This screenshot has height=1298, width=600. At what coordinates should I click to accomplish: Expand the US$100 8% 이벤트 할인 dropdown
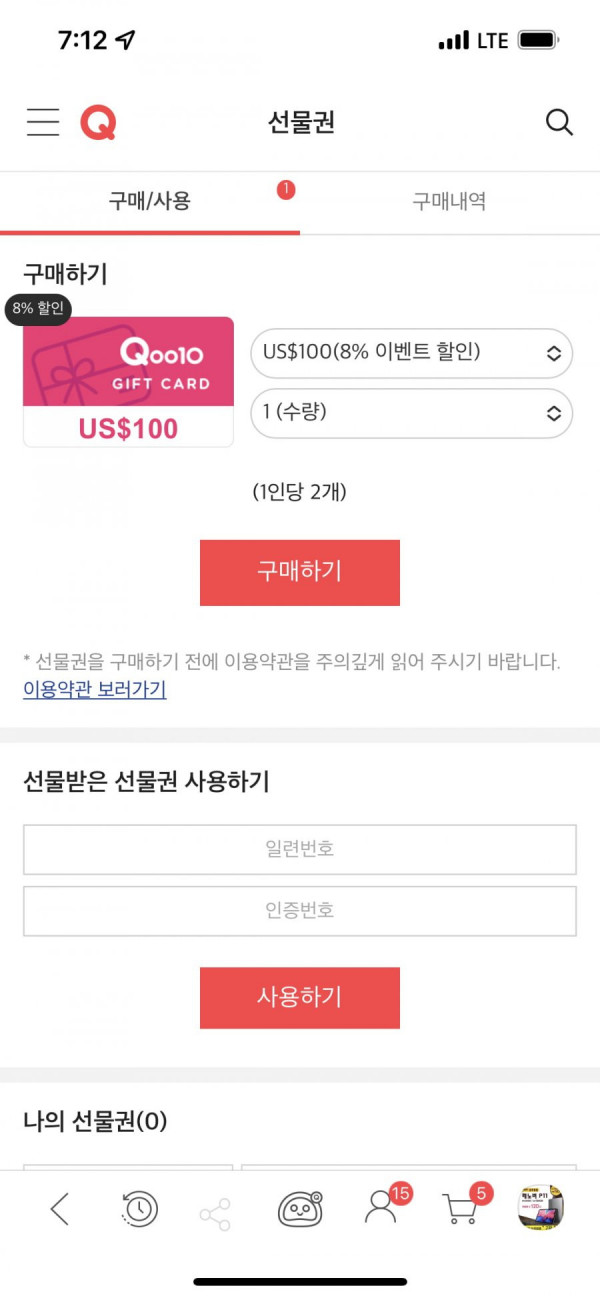[x=411, y=353]
